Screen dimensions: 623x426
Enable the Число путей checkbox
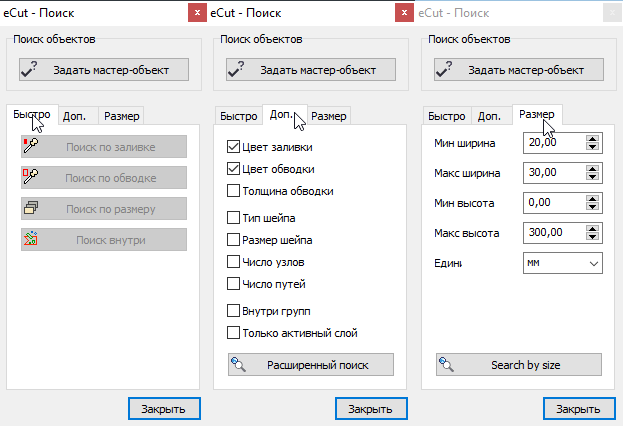pyautogui.click(x=233, y=284)
